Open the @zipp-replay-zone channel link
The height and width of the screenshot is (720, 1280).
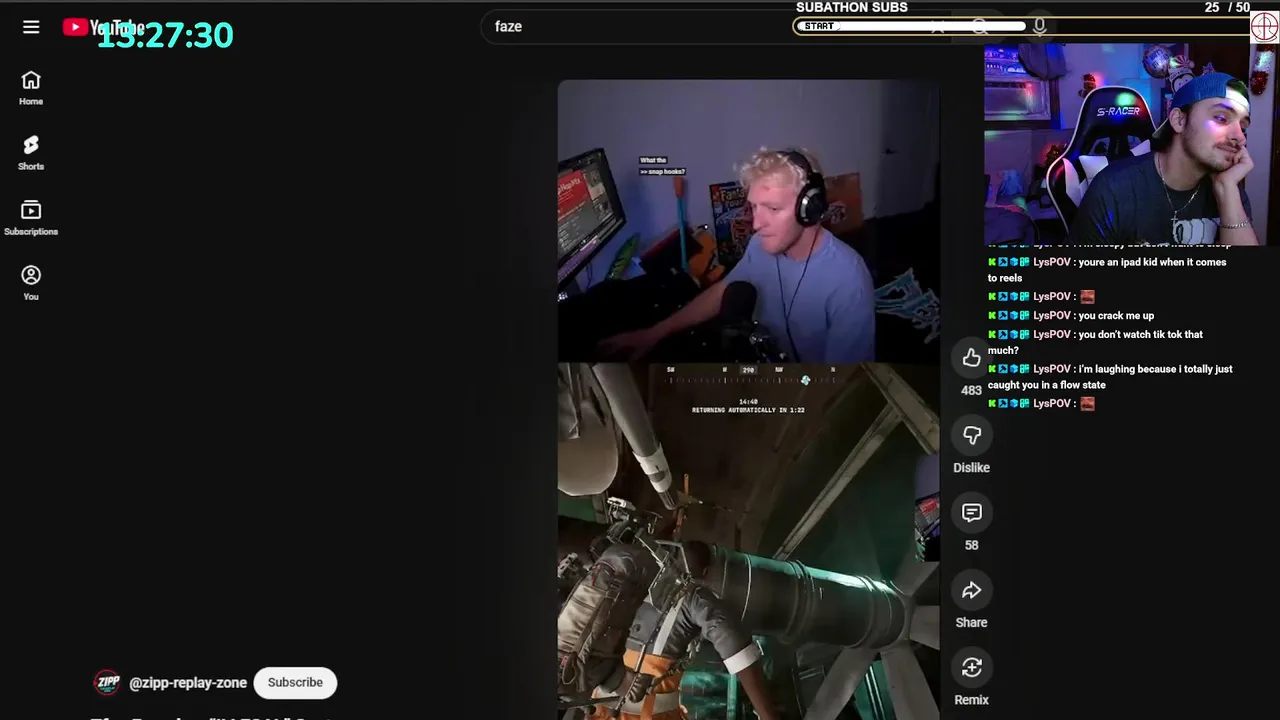(x=188, y=683)
